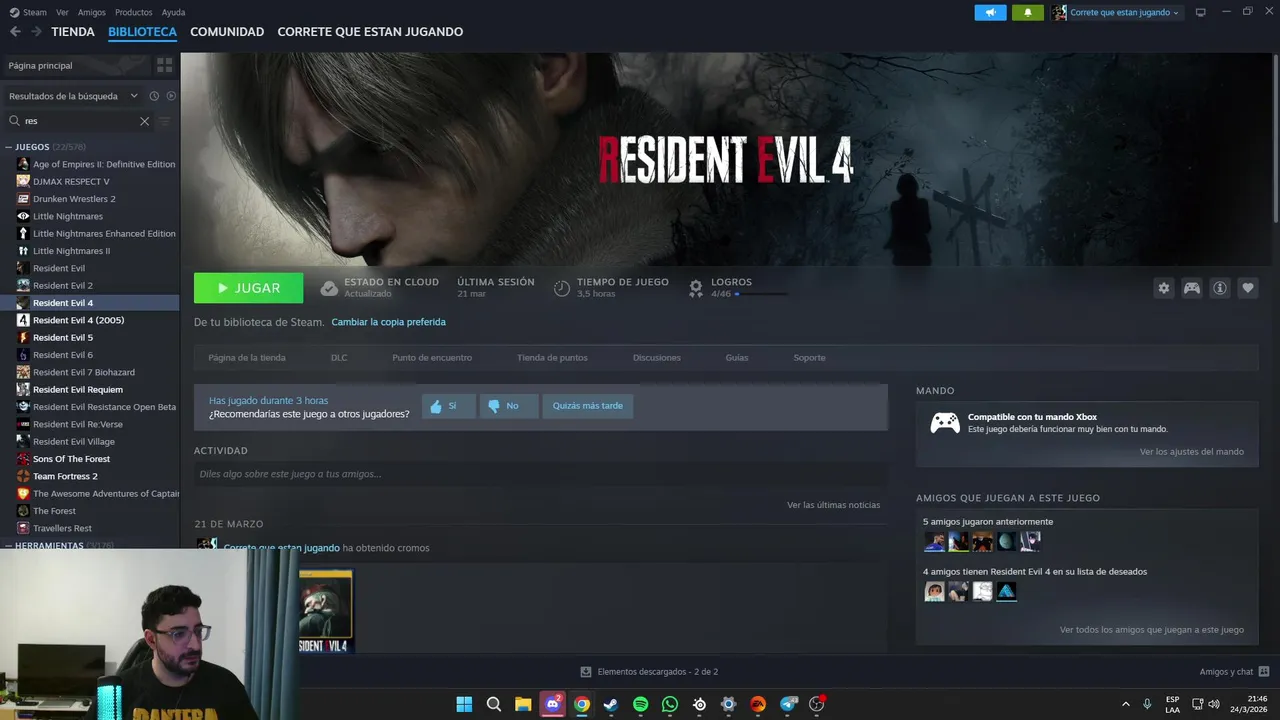Open the library grid view icon
This screenshot has width=1280, height=720.
tap(164, 65)
